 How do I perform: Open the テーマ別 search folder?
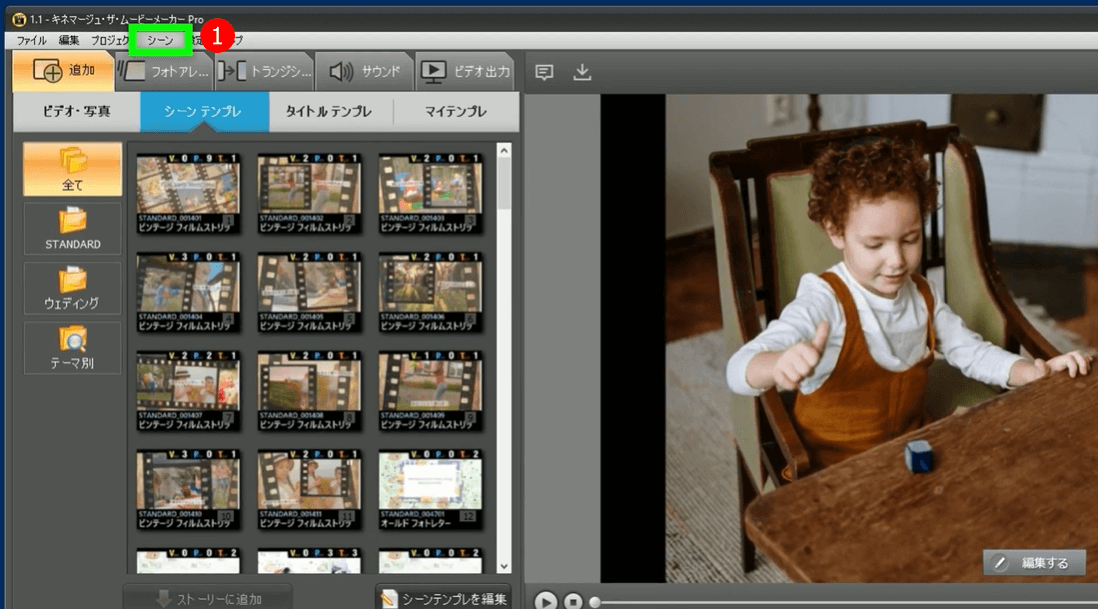click(x=73, y=347)
